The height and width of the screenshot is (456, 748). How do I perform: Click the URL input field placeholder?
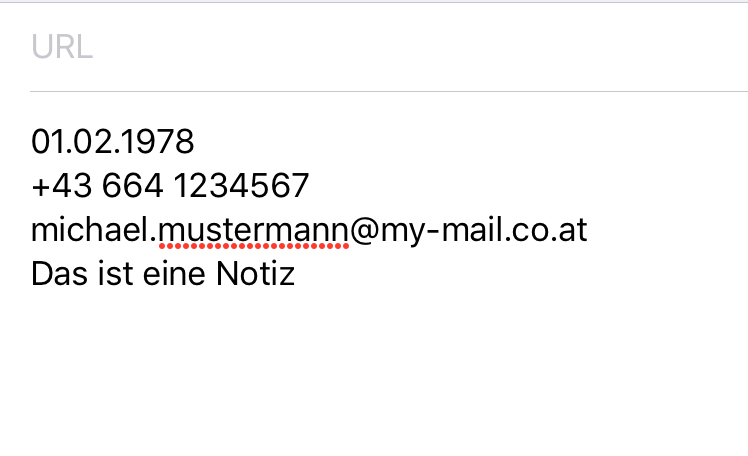tap(62, 47)
